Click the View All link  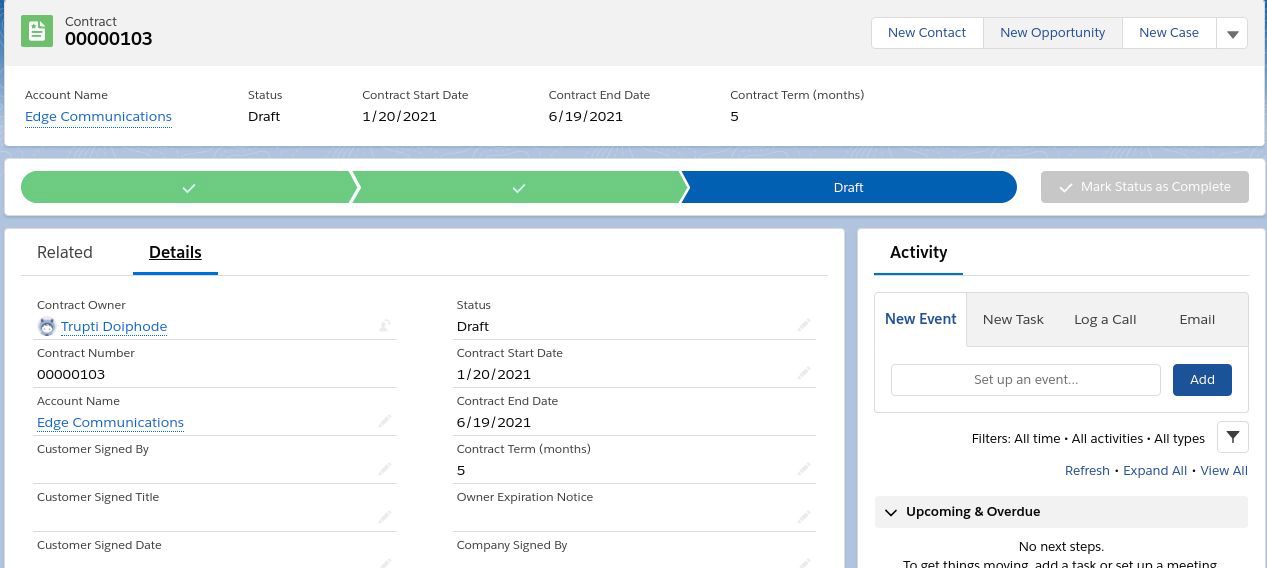pos(1224,470)
